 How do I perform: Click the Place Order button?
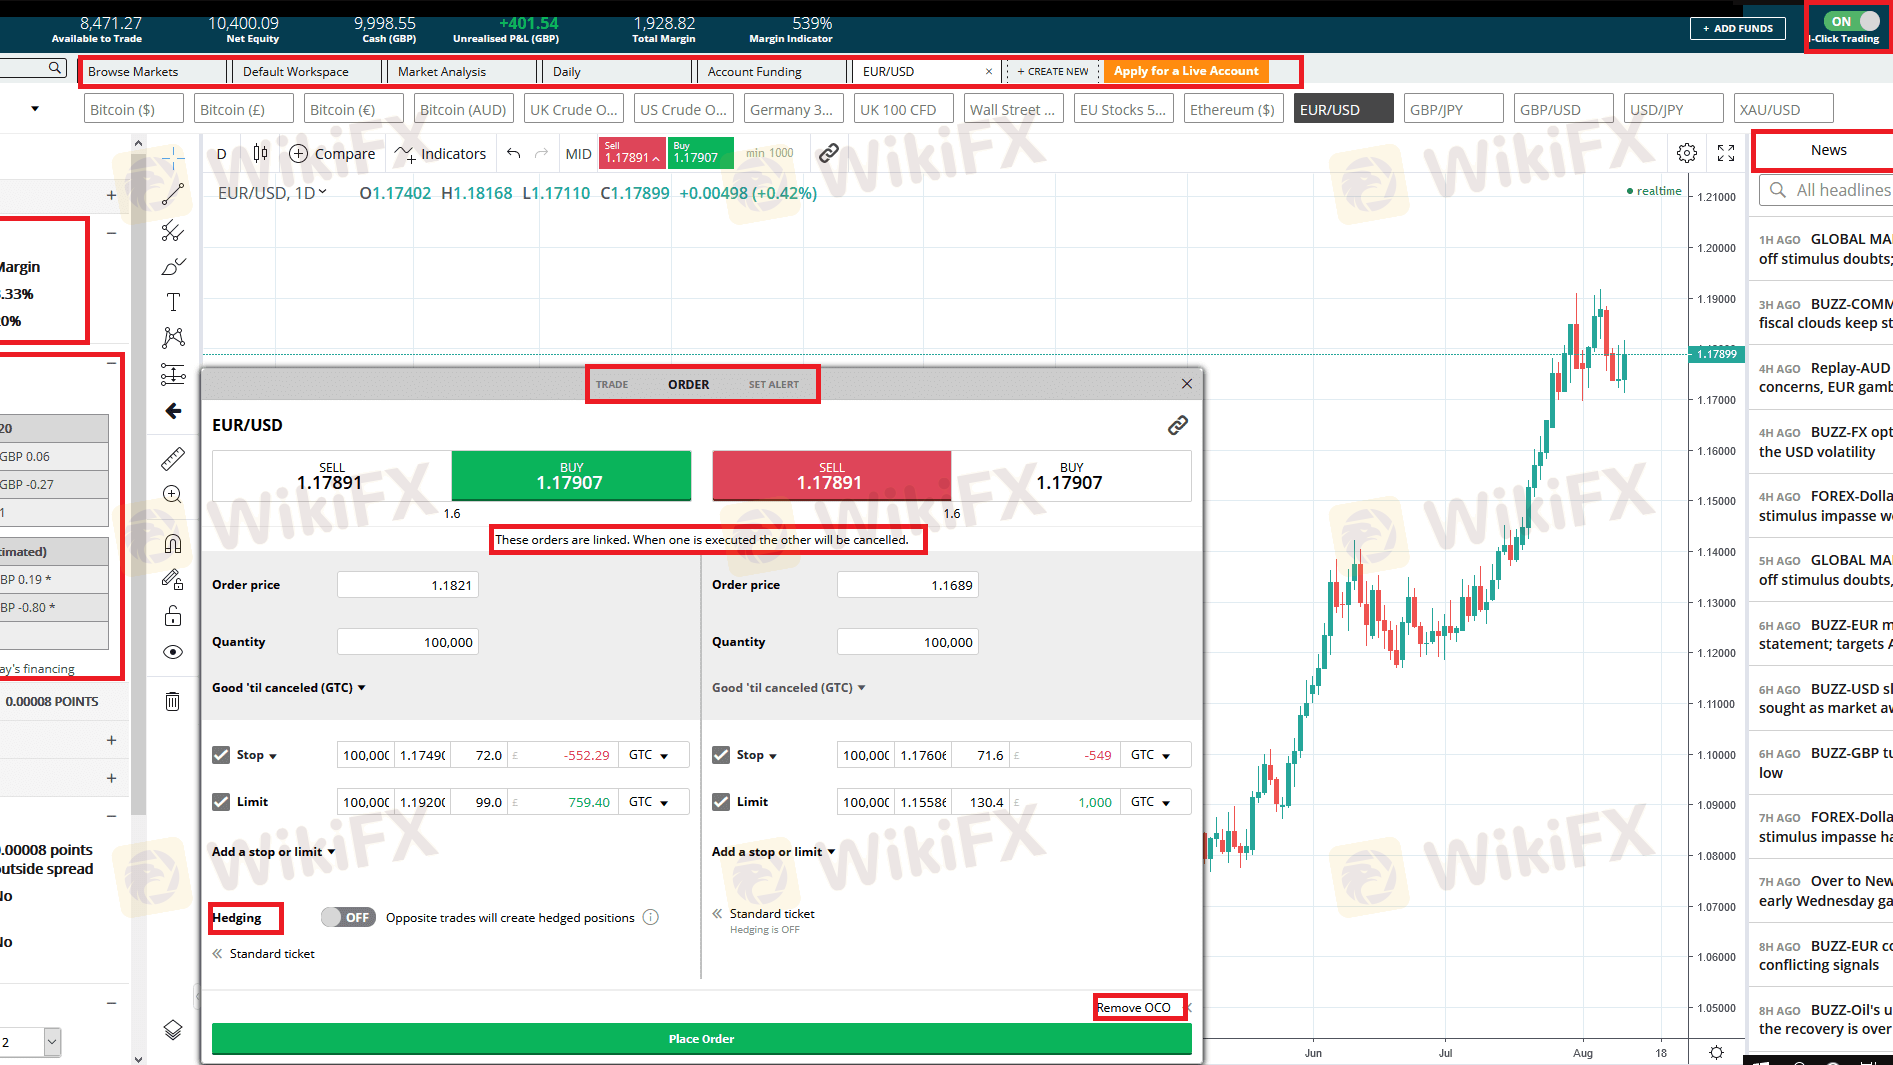[x=701, y=1039]
